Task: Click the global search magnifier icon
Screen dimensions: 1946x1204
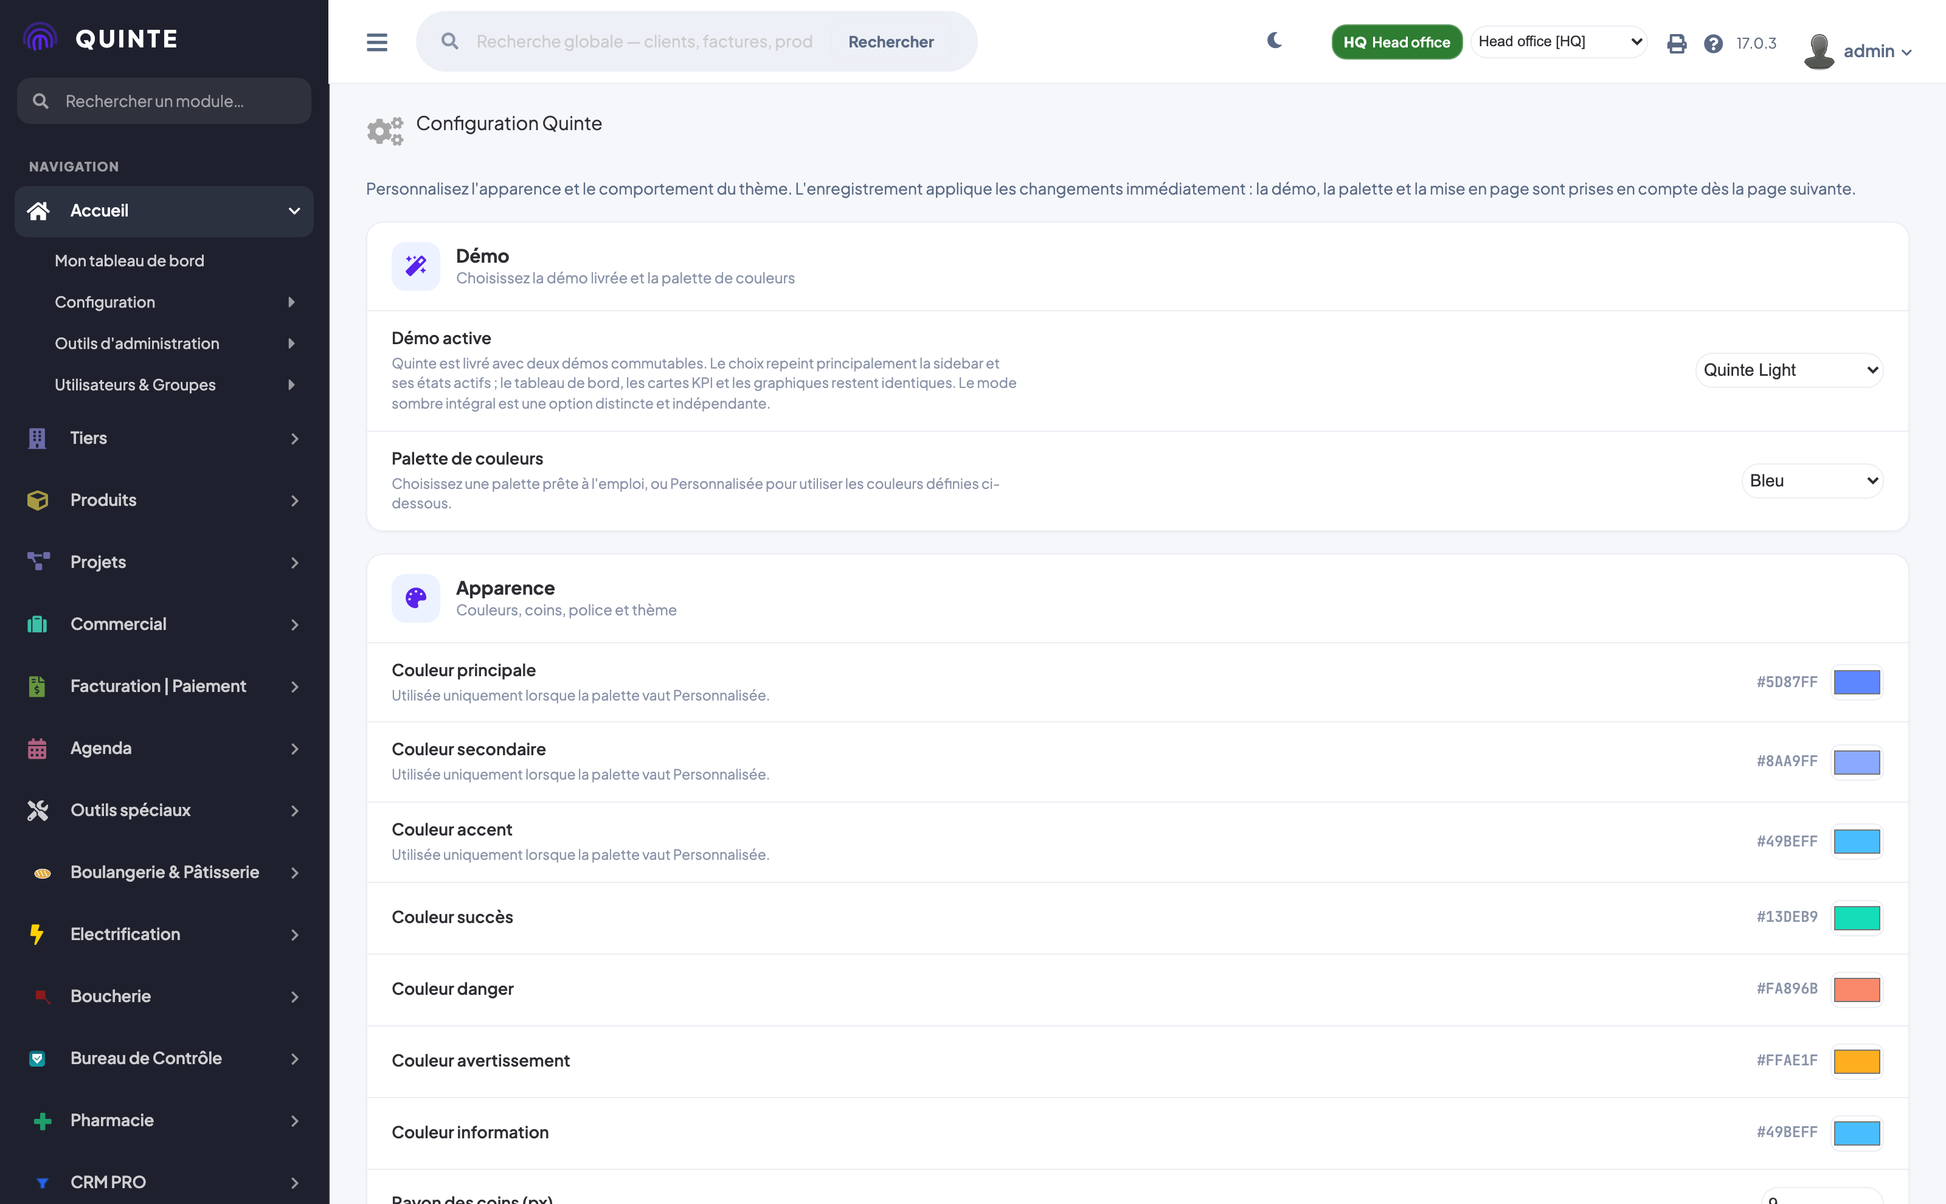Action: tap(450, 41)
